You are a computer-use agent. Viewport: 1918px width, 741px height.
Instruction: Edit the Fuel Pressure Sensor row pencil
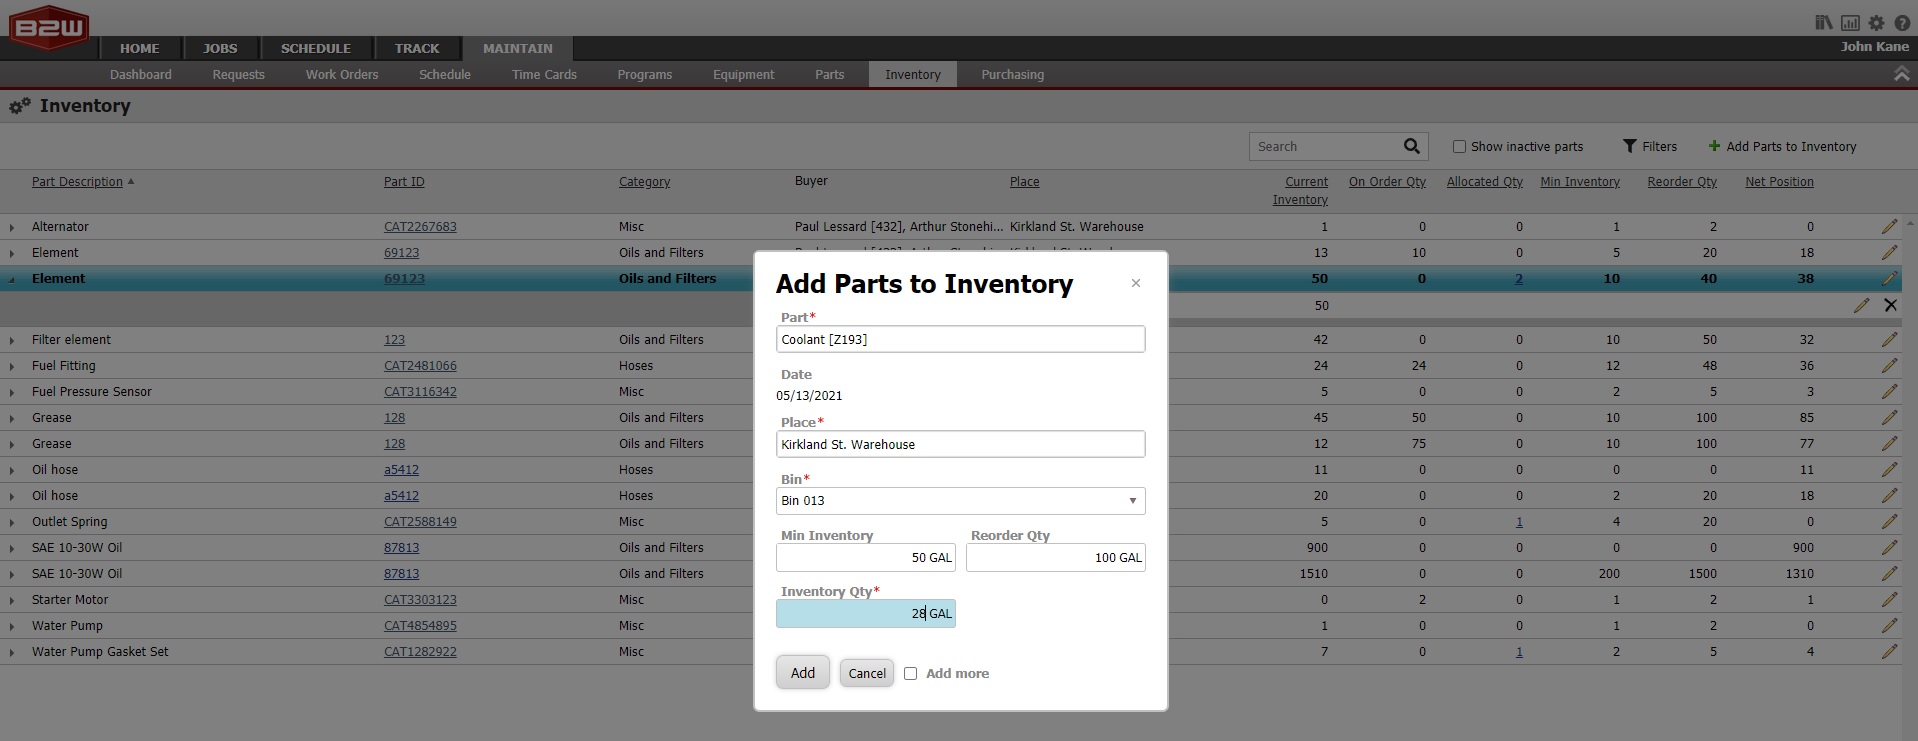(1889, 392)
